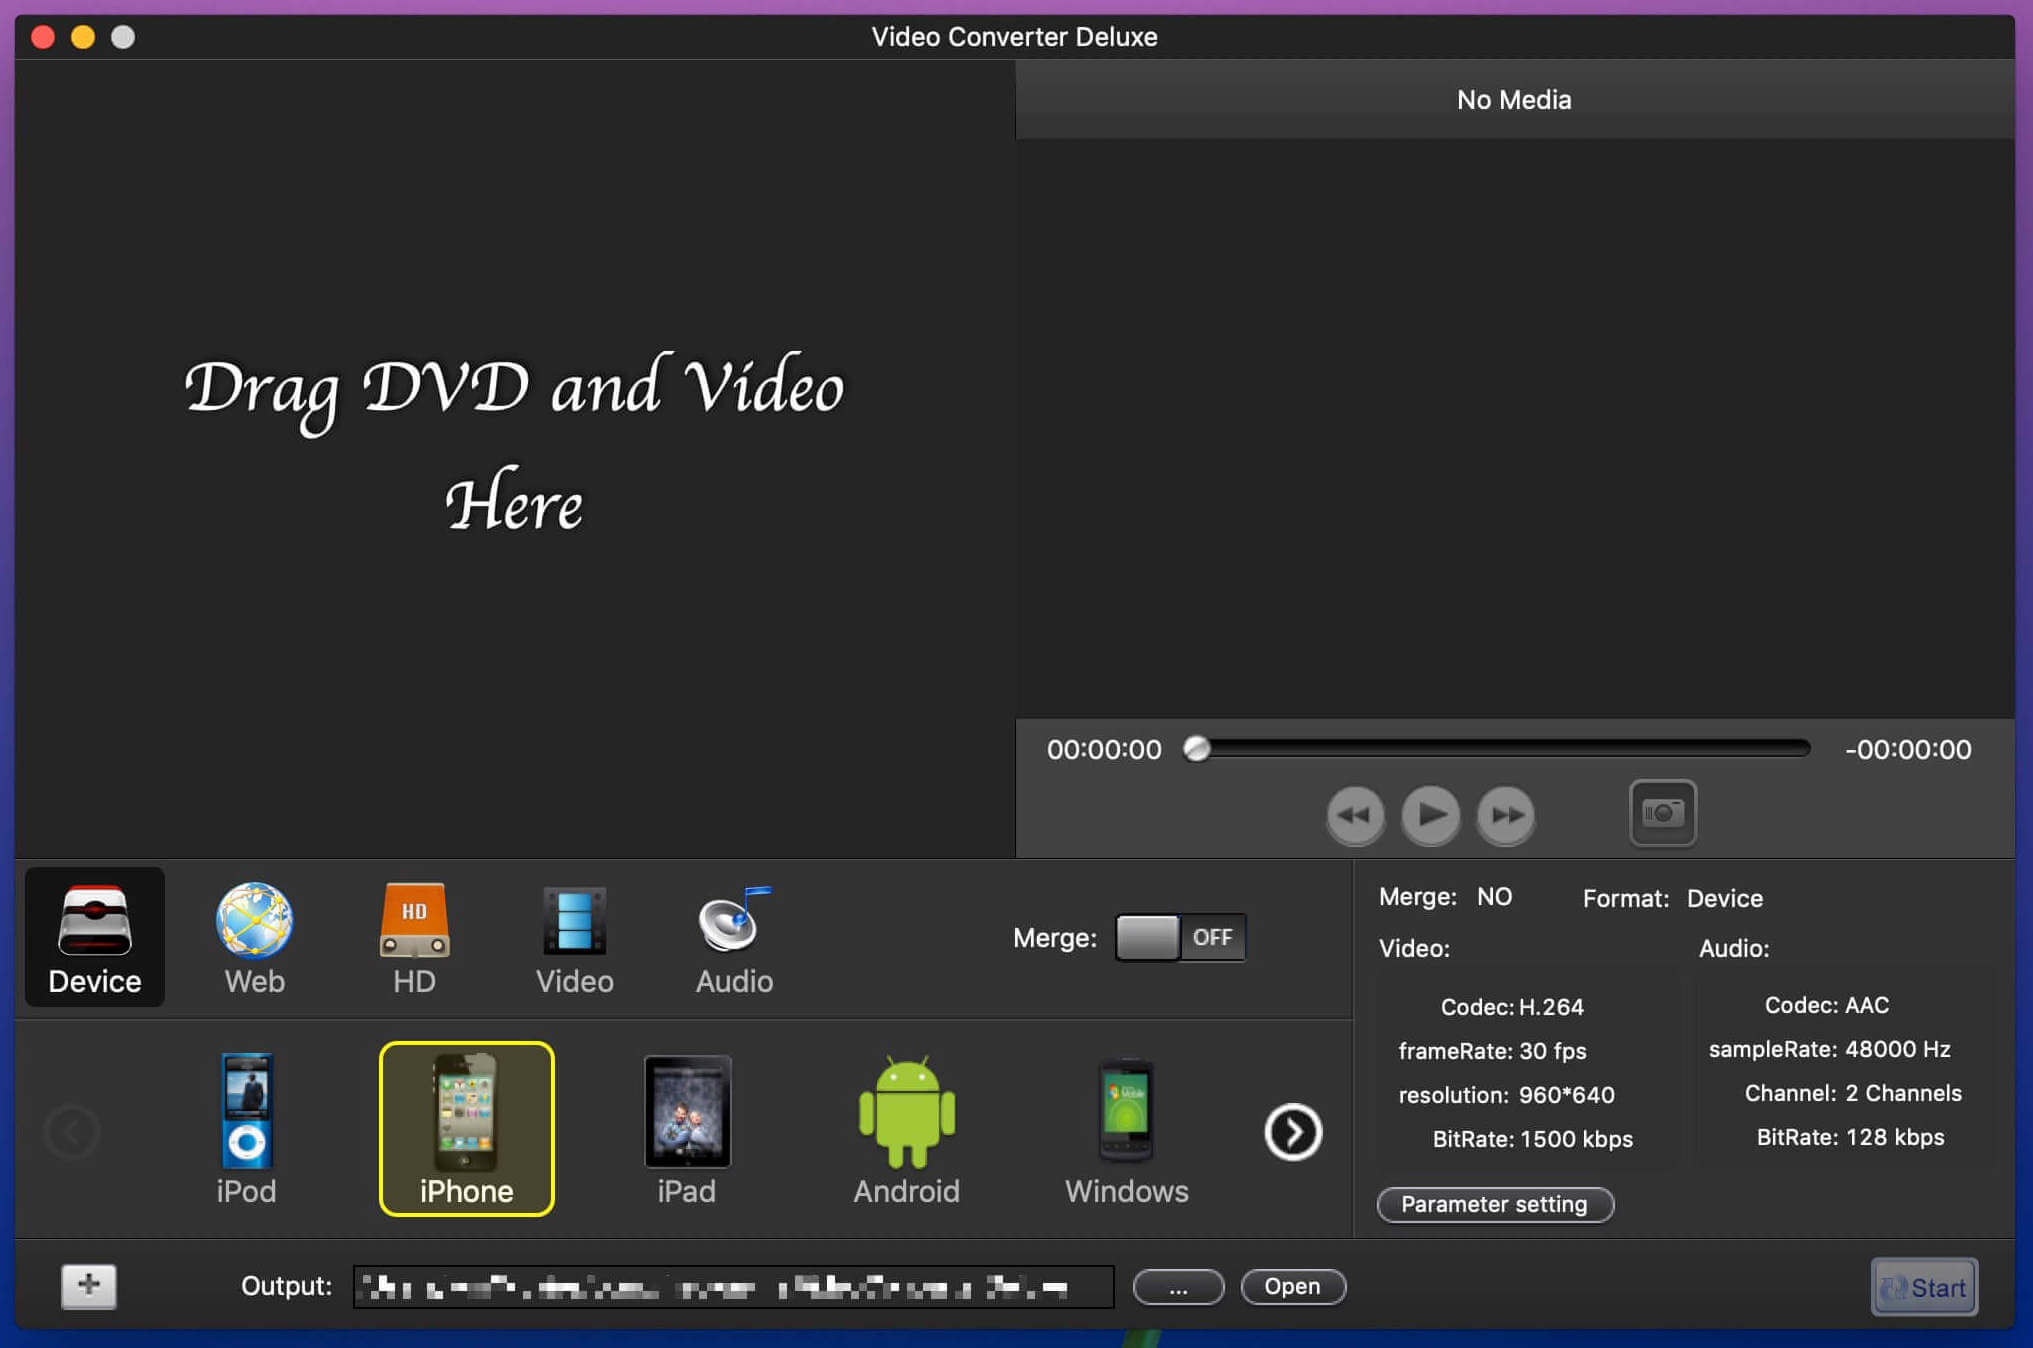Click the rewind playback button
Screen dimensions: 2033x1348
point(1355,815)
